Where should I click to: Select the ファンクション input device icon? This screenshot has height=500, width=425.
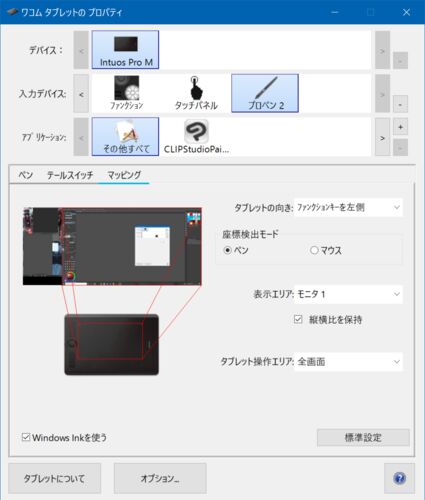126,93
